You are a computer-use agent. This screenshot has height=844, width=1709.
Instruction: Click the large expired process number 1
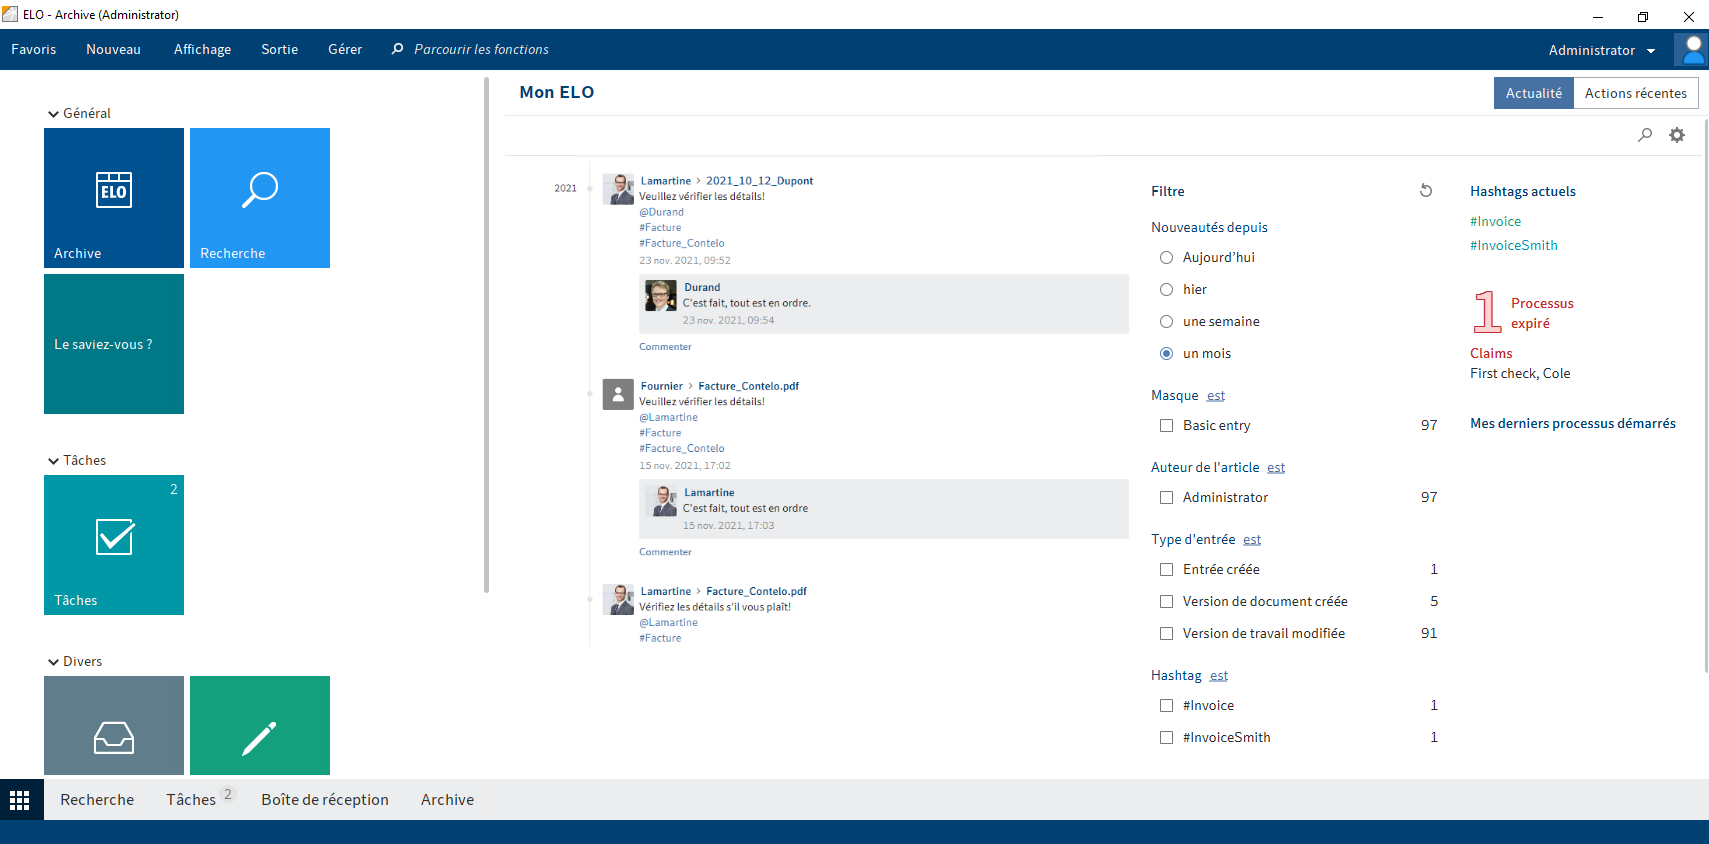coord(1487,312)
